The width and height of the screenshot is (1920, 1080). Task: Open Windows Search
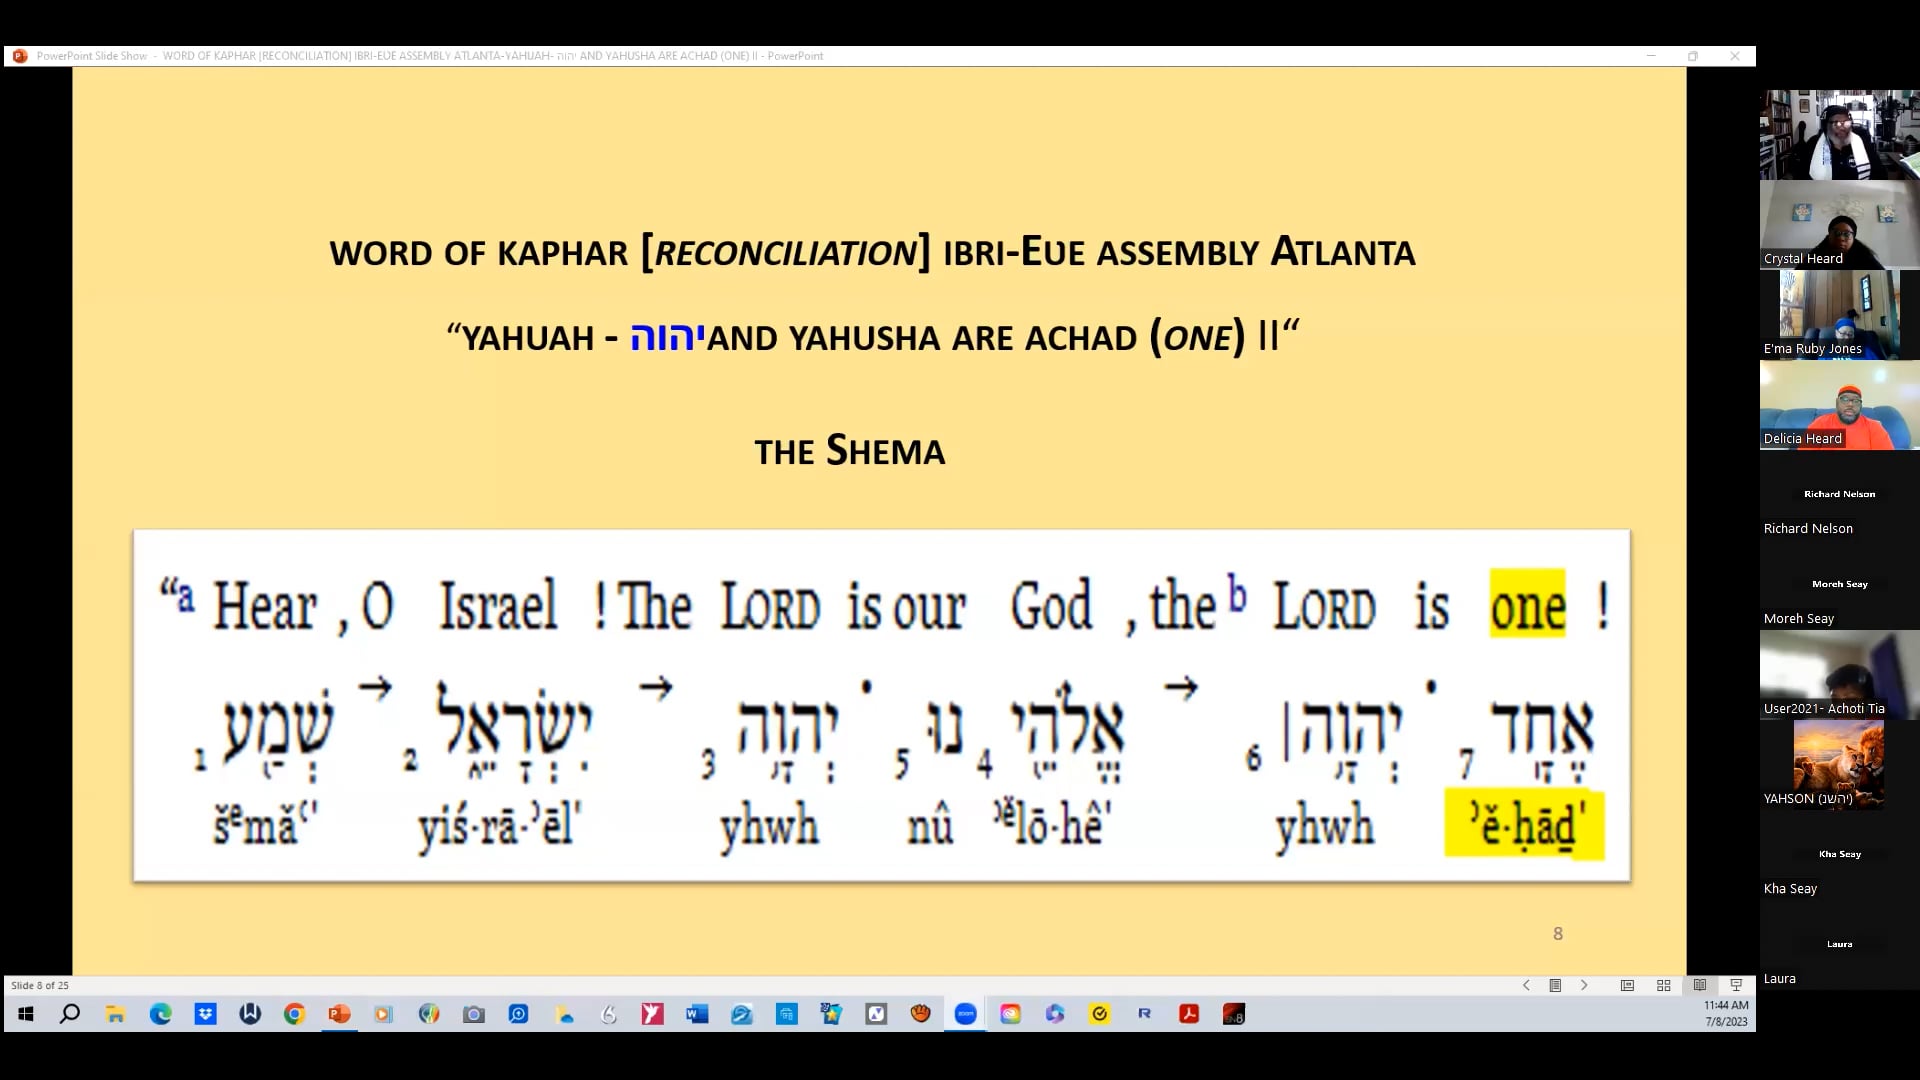click(x=70, y=1015)
